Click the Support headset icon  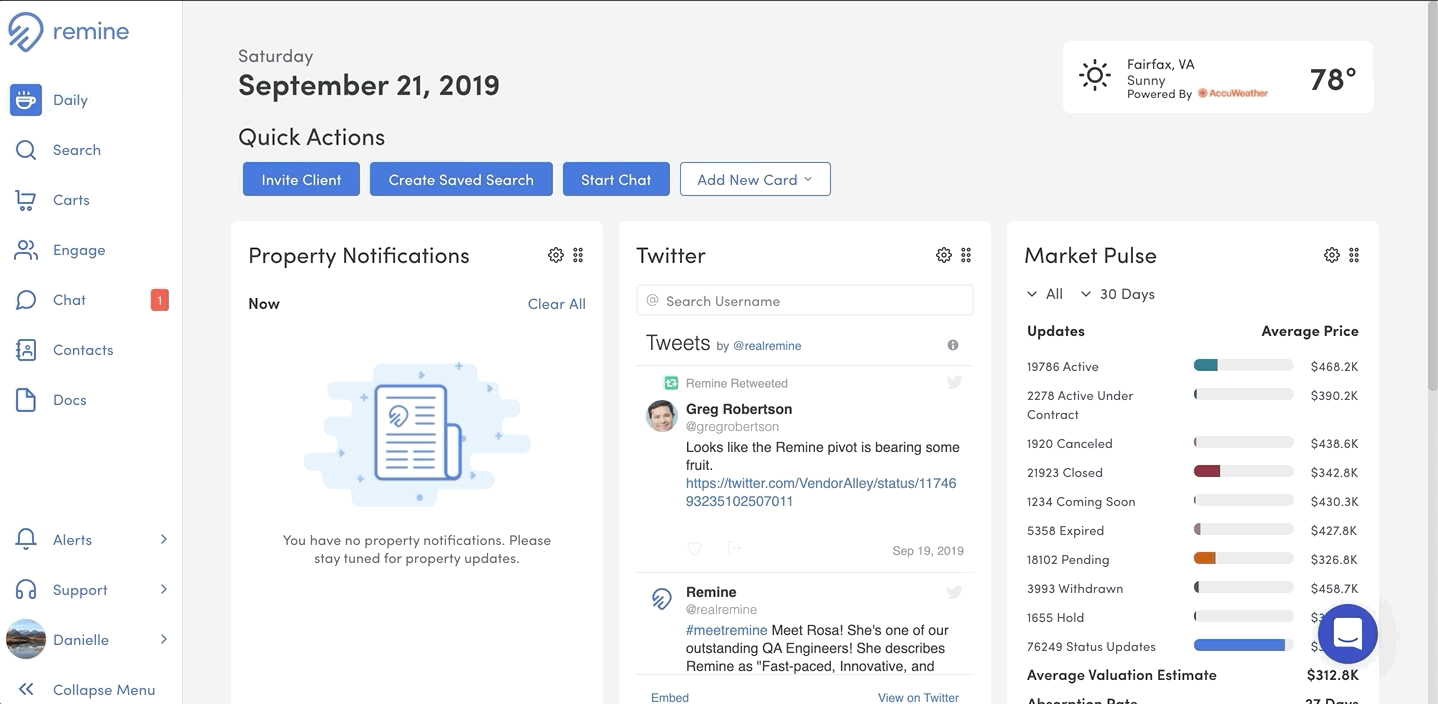point(26,590)
